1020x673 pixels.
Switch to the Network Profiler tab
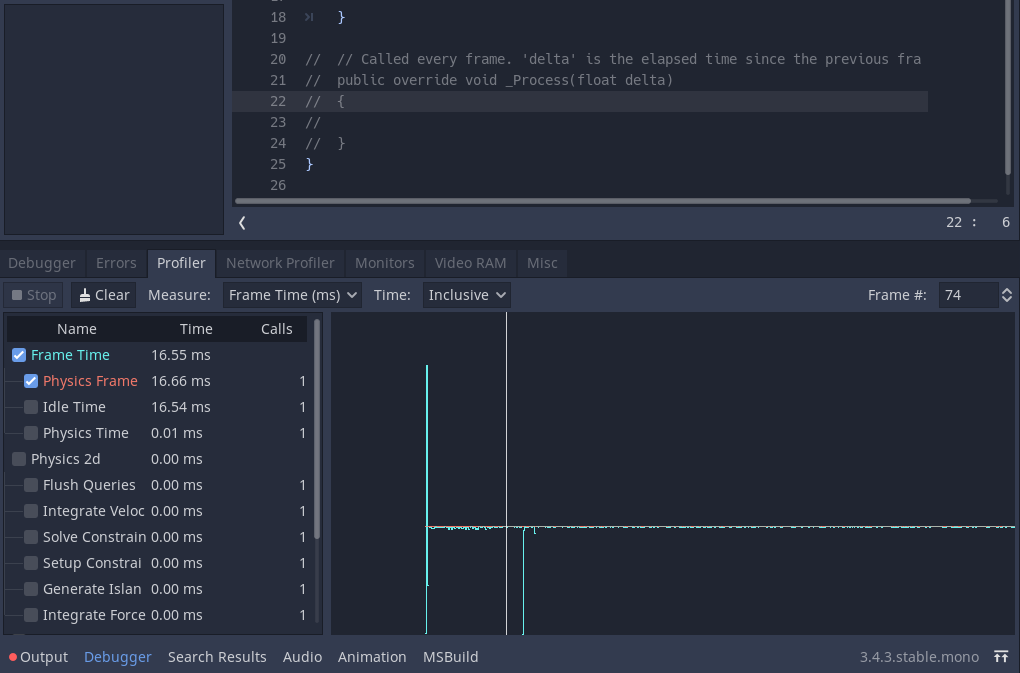point(280,263)
